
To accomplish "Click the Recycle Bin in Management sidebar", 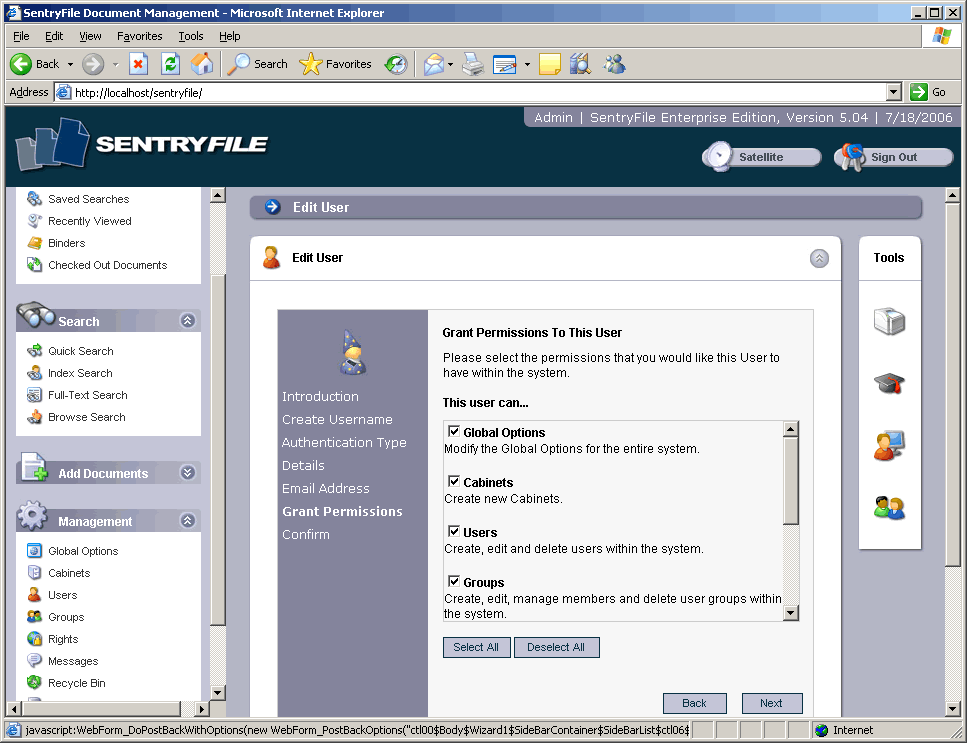I will 76,683.
